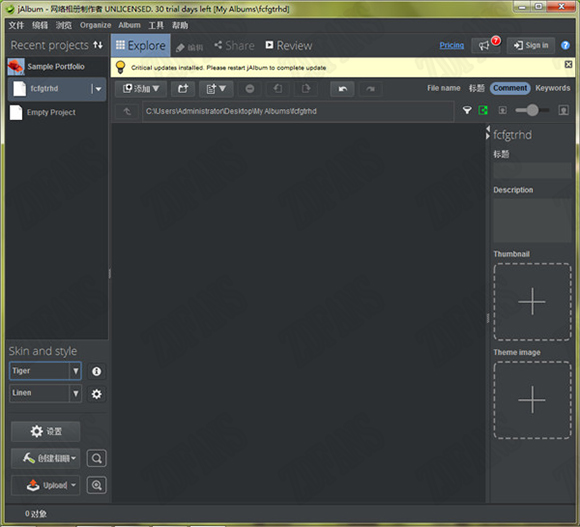Click the sort arrows beside Recent projects

[x=98, y=45]
